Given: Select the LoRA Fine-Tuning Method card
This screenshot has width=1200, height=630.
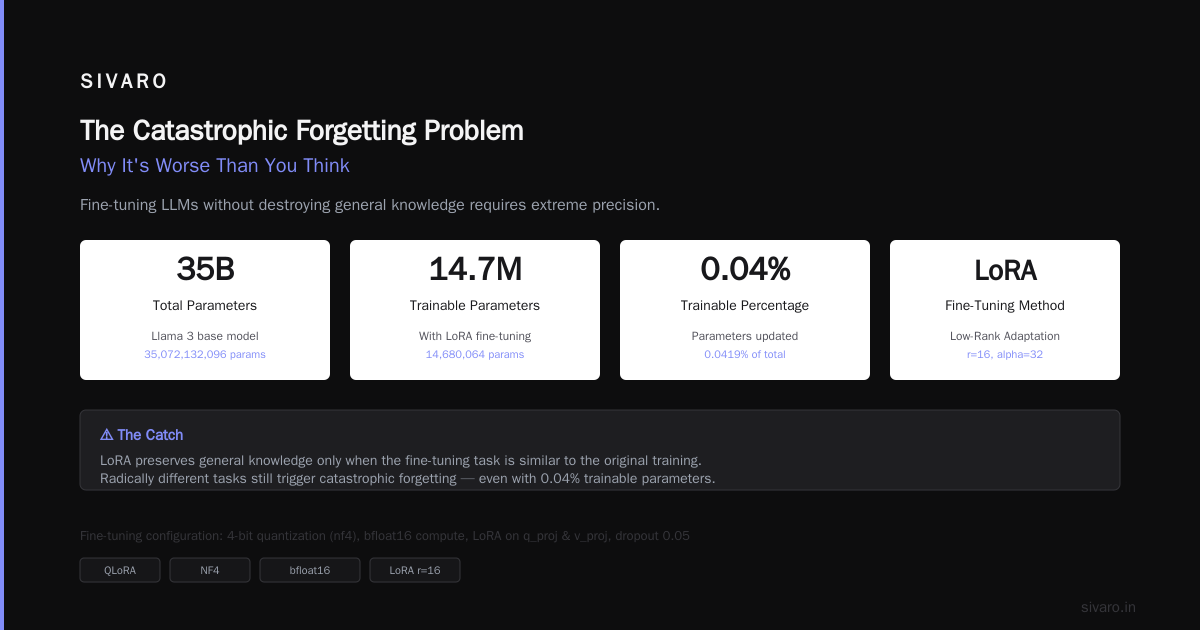Looking at the screenshot, I should pyautogui.click(x=1005, y=310).
